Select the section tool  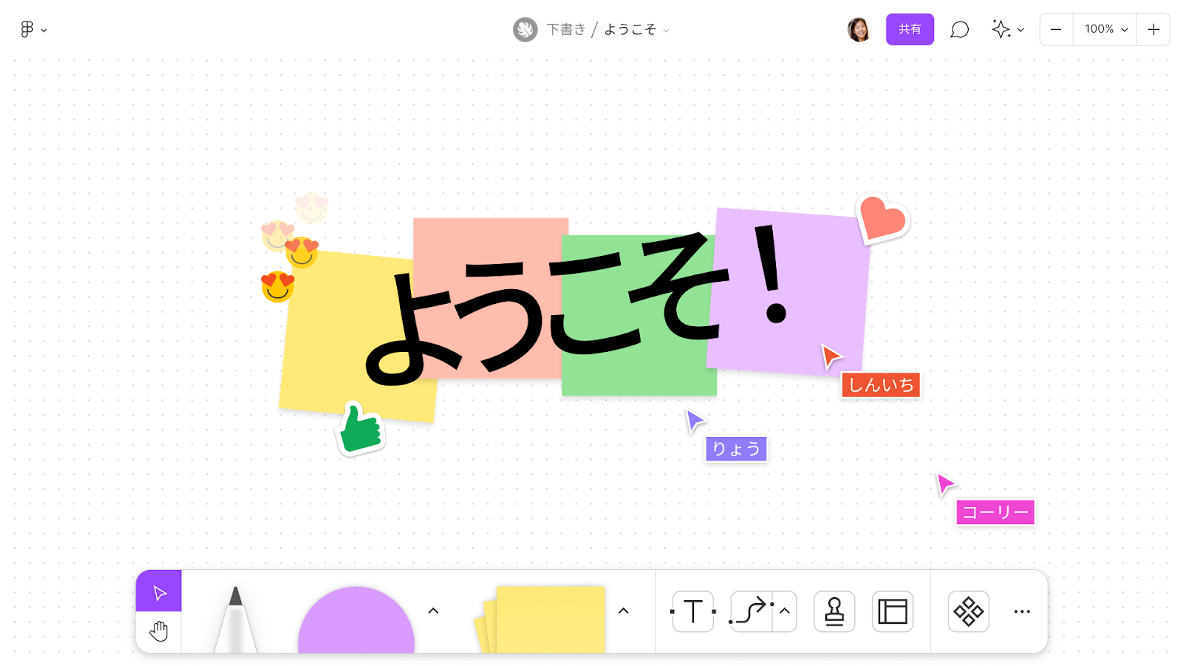[x=890, y=611]
